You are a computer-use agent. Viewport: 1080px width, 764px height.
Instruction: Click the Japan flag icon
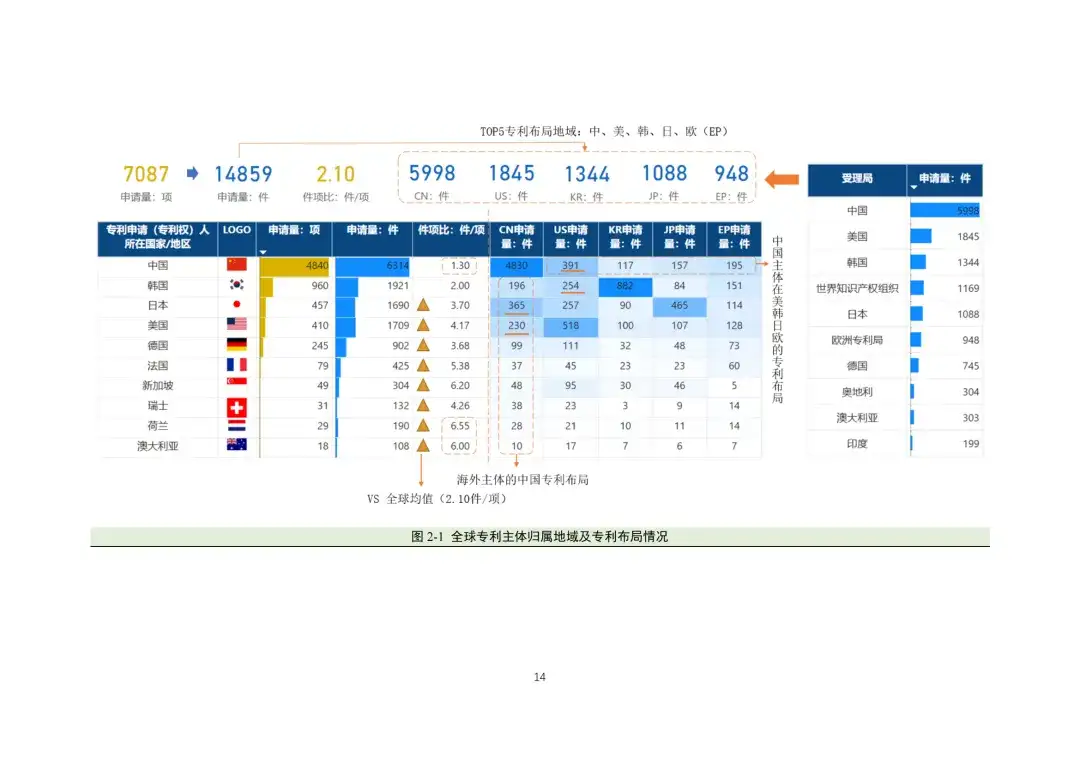(x=236, y=304)
